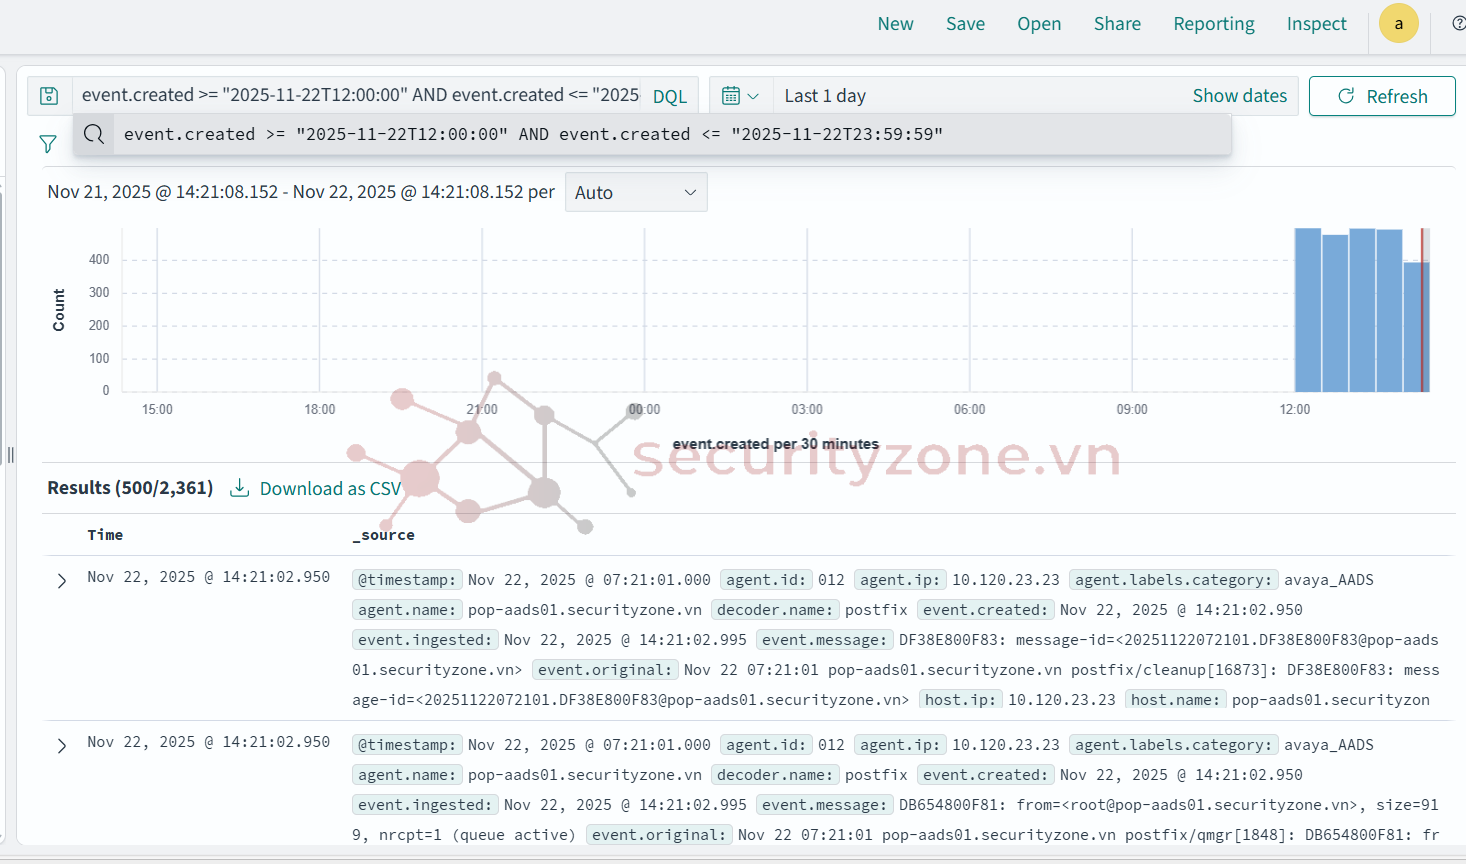Open the Auto interval dropdown
This screenshot has height=864, width=1466.
click(x=635, y=192)
